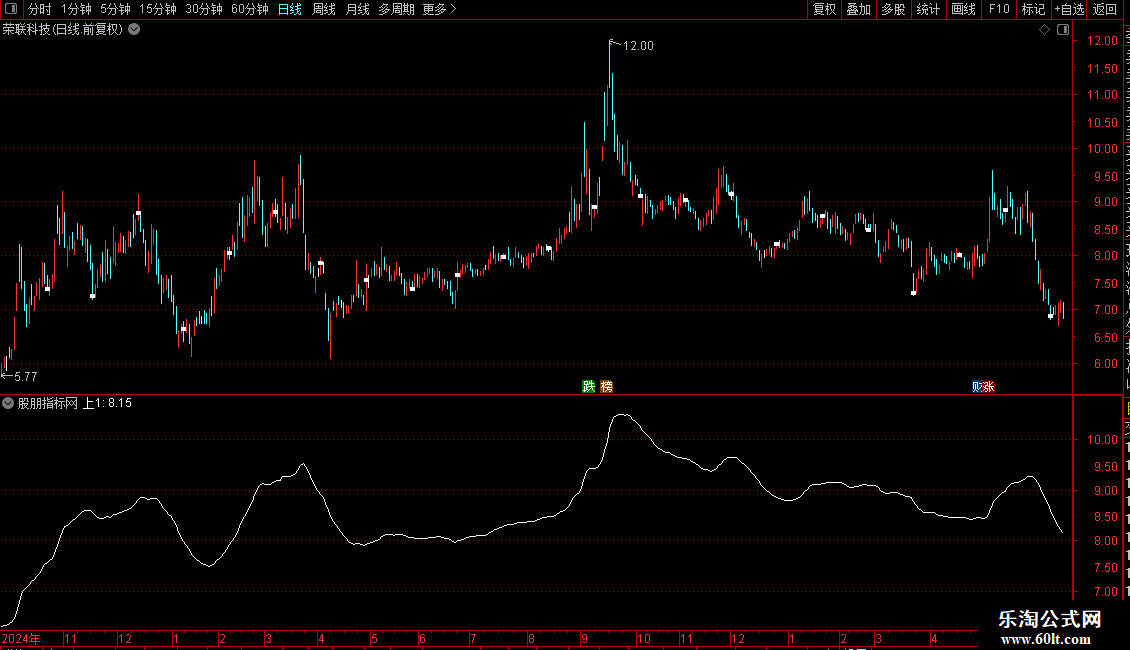Switch to 周线 weekly chart
1130x650 pixels.
(324, 9)
